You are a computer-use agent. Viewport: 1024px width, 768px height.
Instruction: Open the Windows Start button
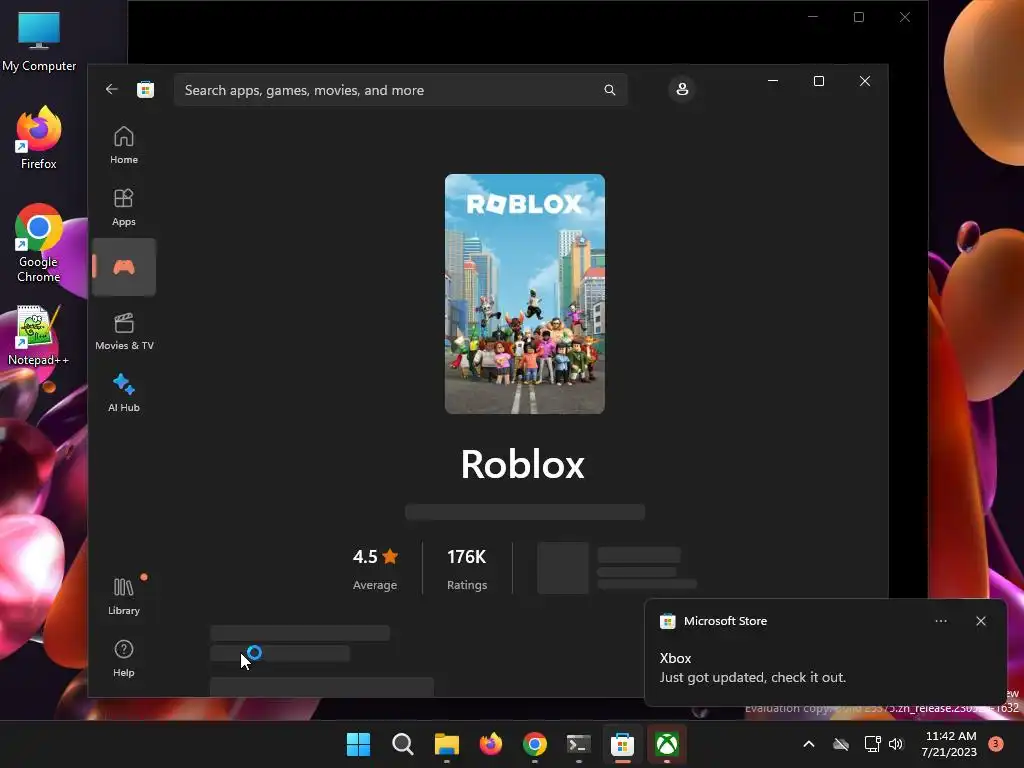(x=358, y=744)
